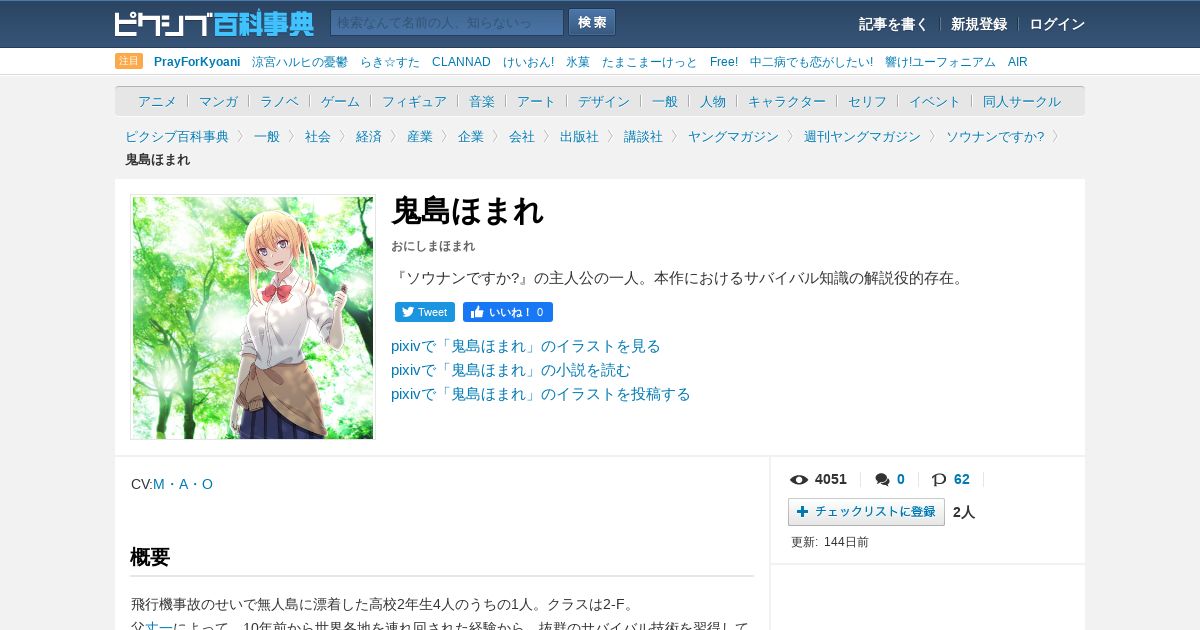Image resolution: width=1200 pixels, height=630 pixels.
Task: Go to 社会 breadcrumb
Action: 318,136
